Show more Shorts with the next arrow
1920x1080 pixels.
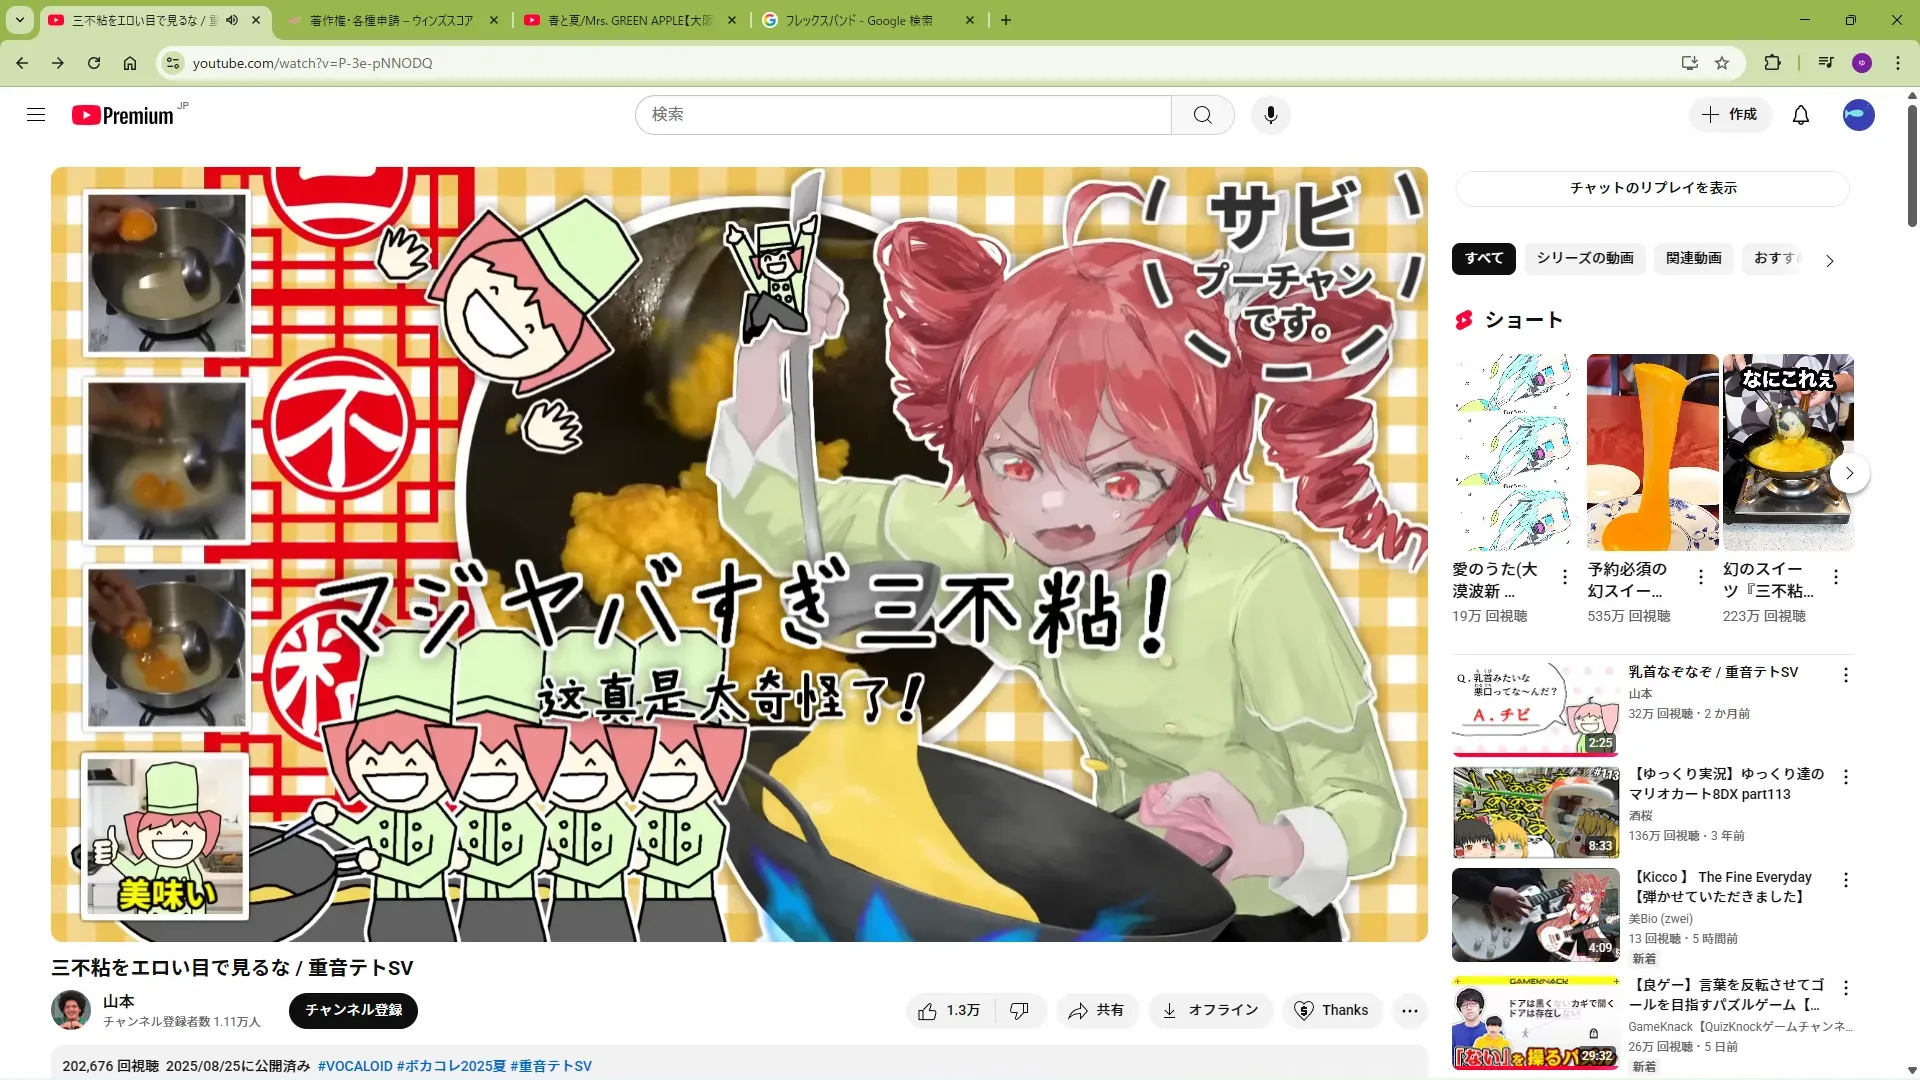click(1850, 473)
